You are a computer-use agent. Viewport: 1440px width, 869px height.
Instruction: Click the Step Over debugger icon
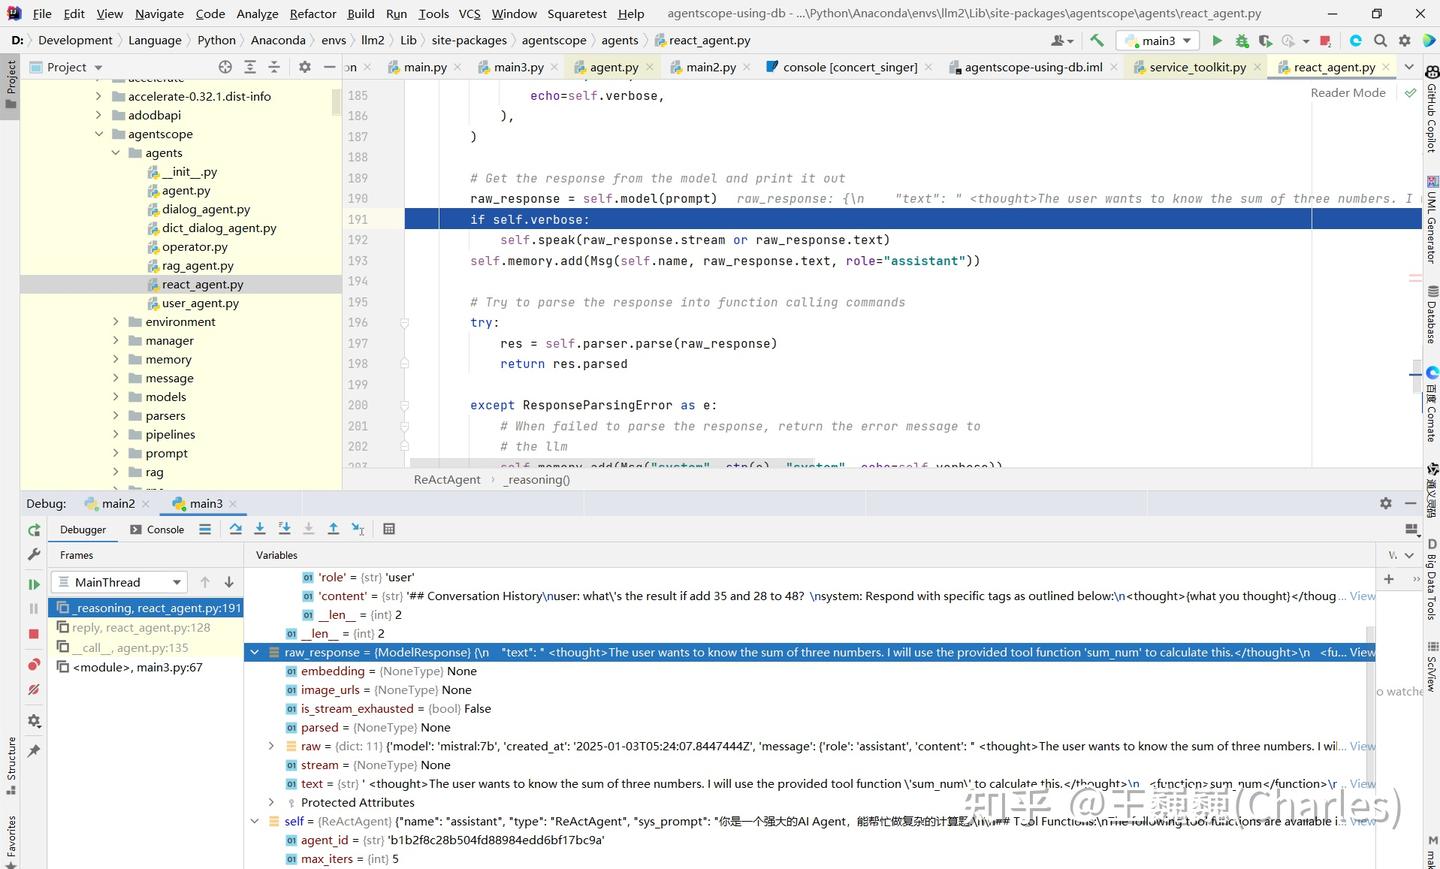pyautogui.click(x=235, y=529)
